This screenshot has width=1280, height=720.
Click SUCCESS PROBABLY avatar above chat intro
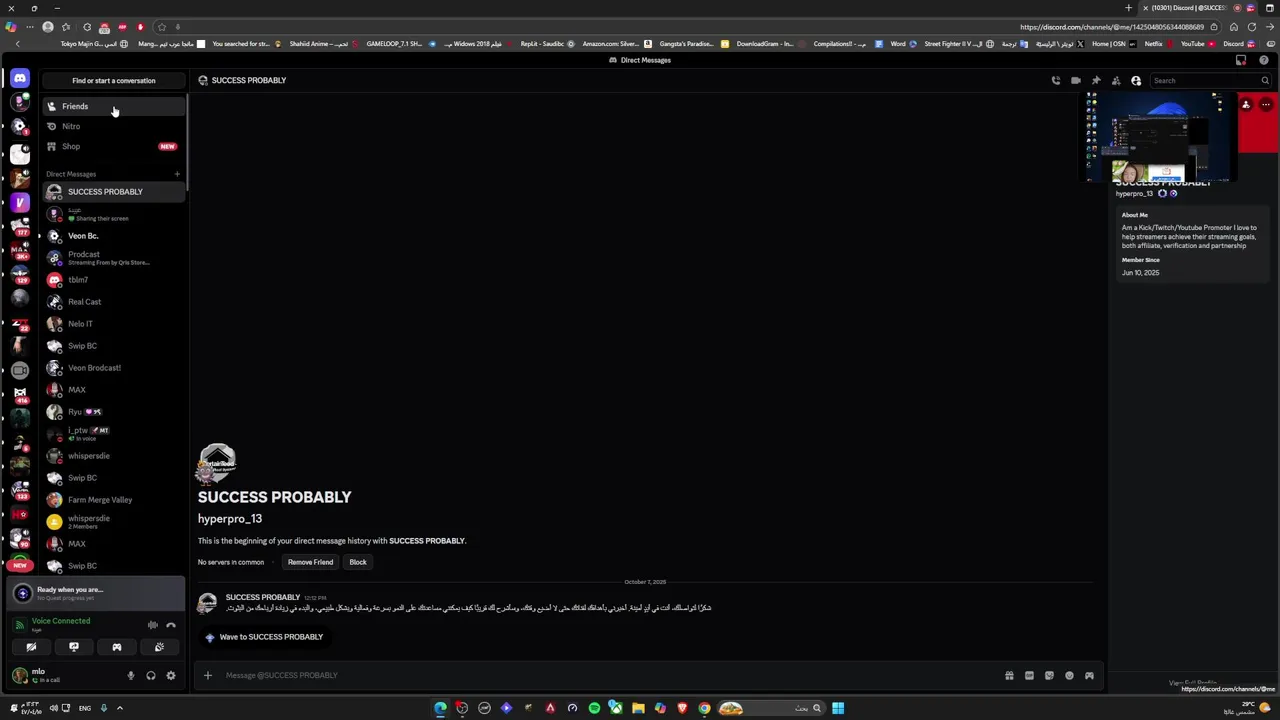216,464
